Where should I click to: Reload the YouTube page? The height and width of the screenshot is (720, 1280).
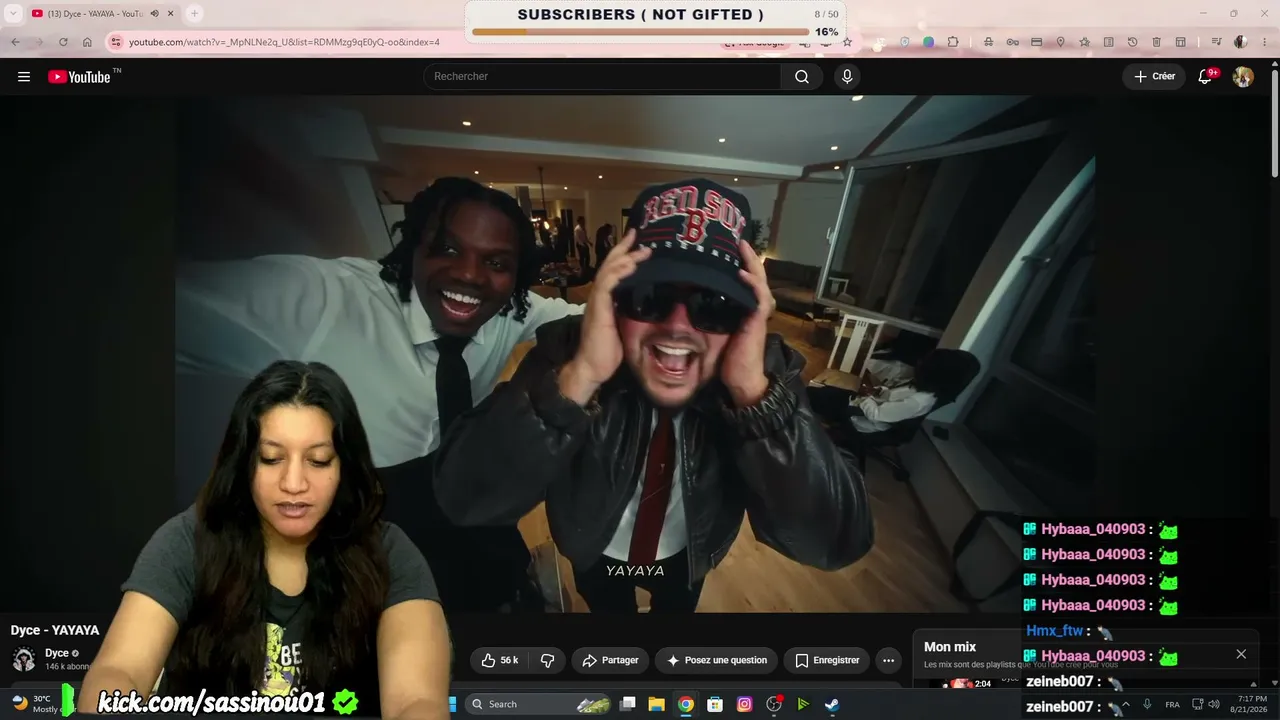(x=63, y=42)
